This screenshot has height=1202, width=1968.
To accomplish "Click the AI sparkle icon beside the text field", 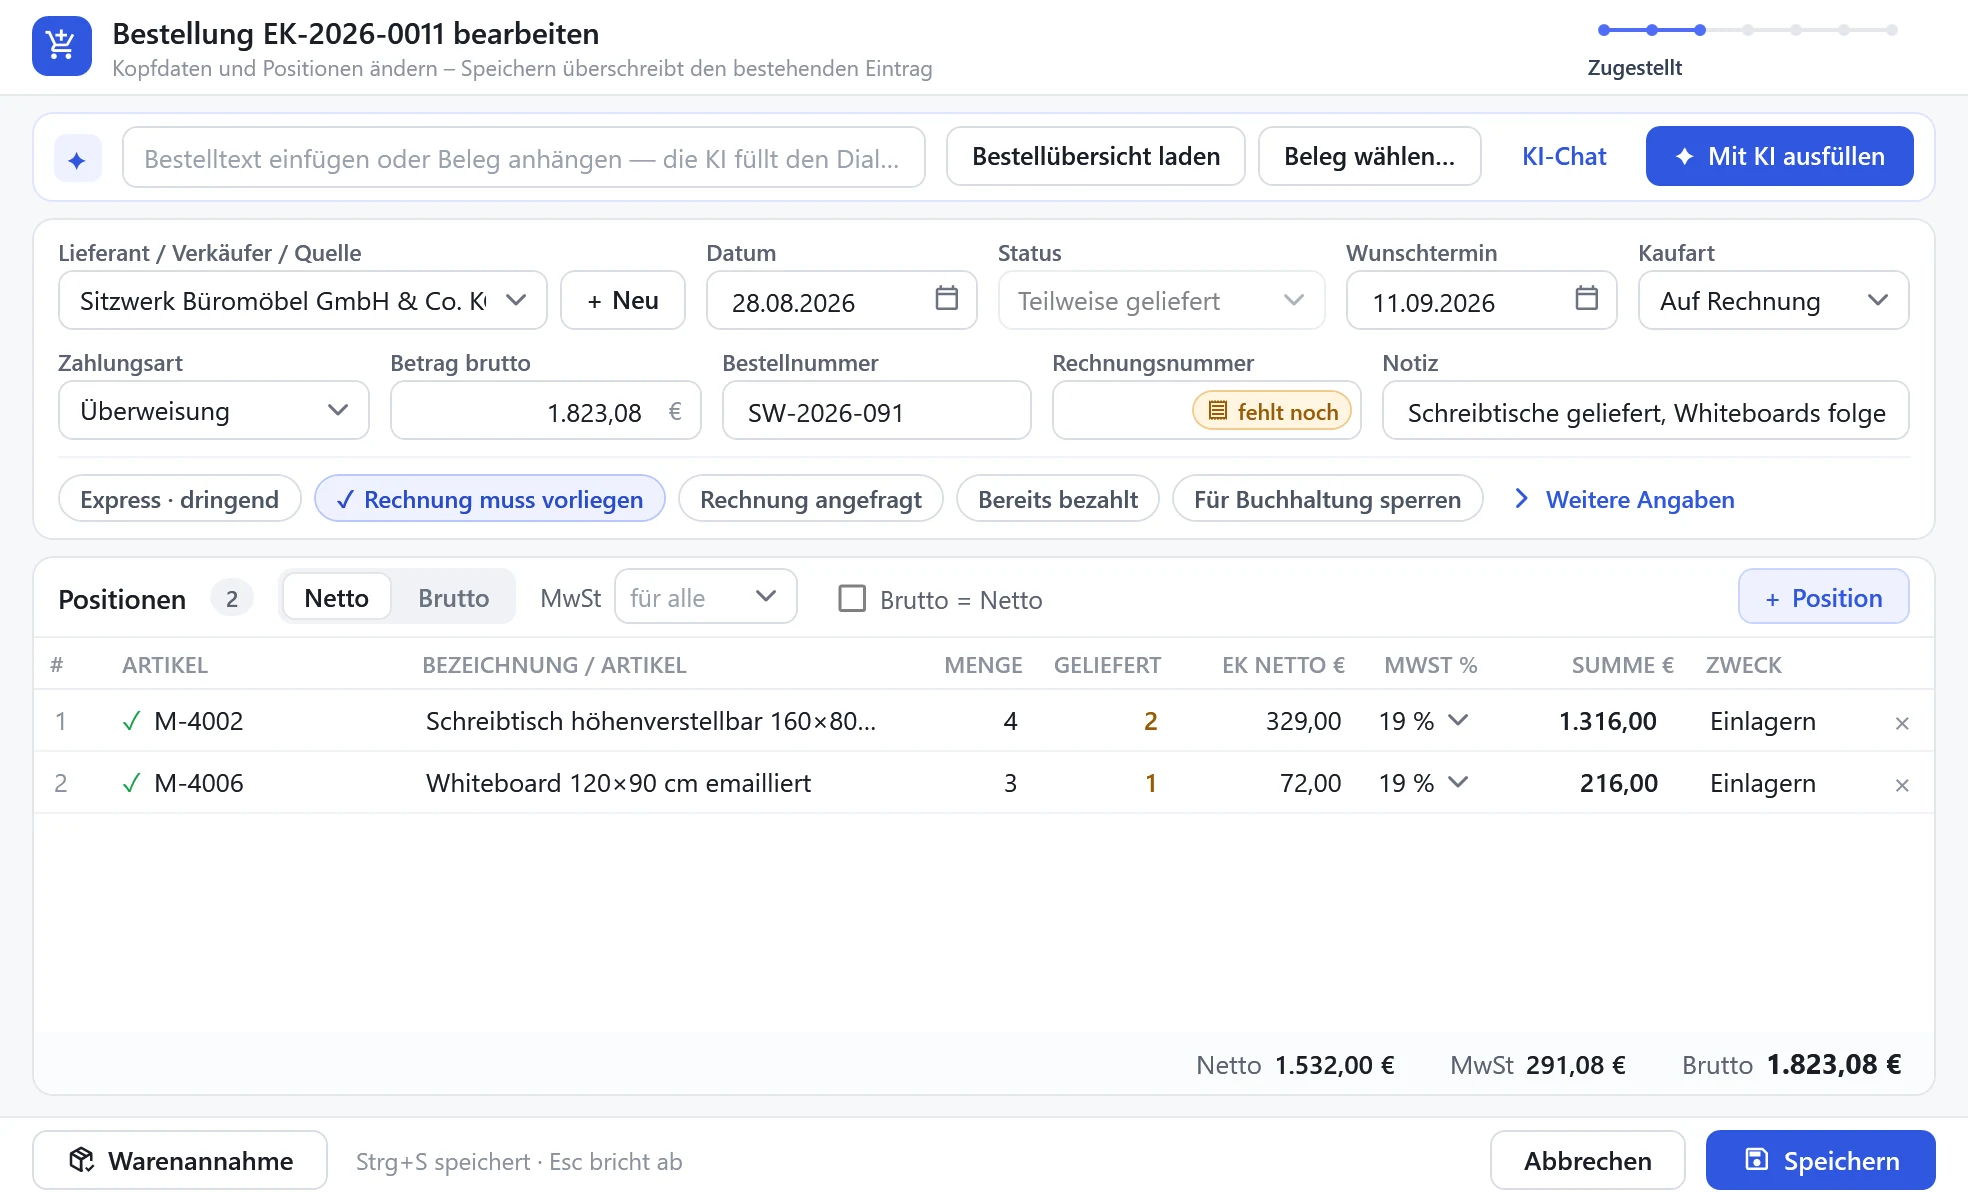I will (x=78, y=159).
